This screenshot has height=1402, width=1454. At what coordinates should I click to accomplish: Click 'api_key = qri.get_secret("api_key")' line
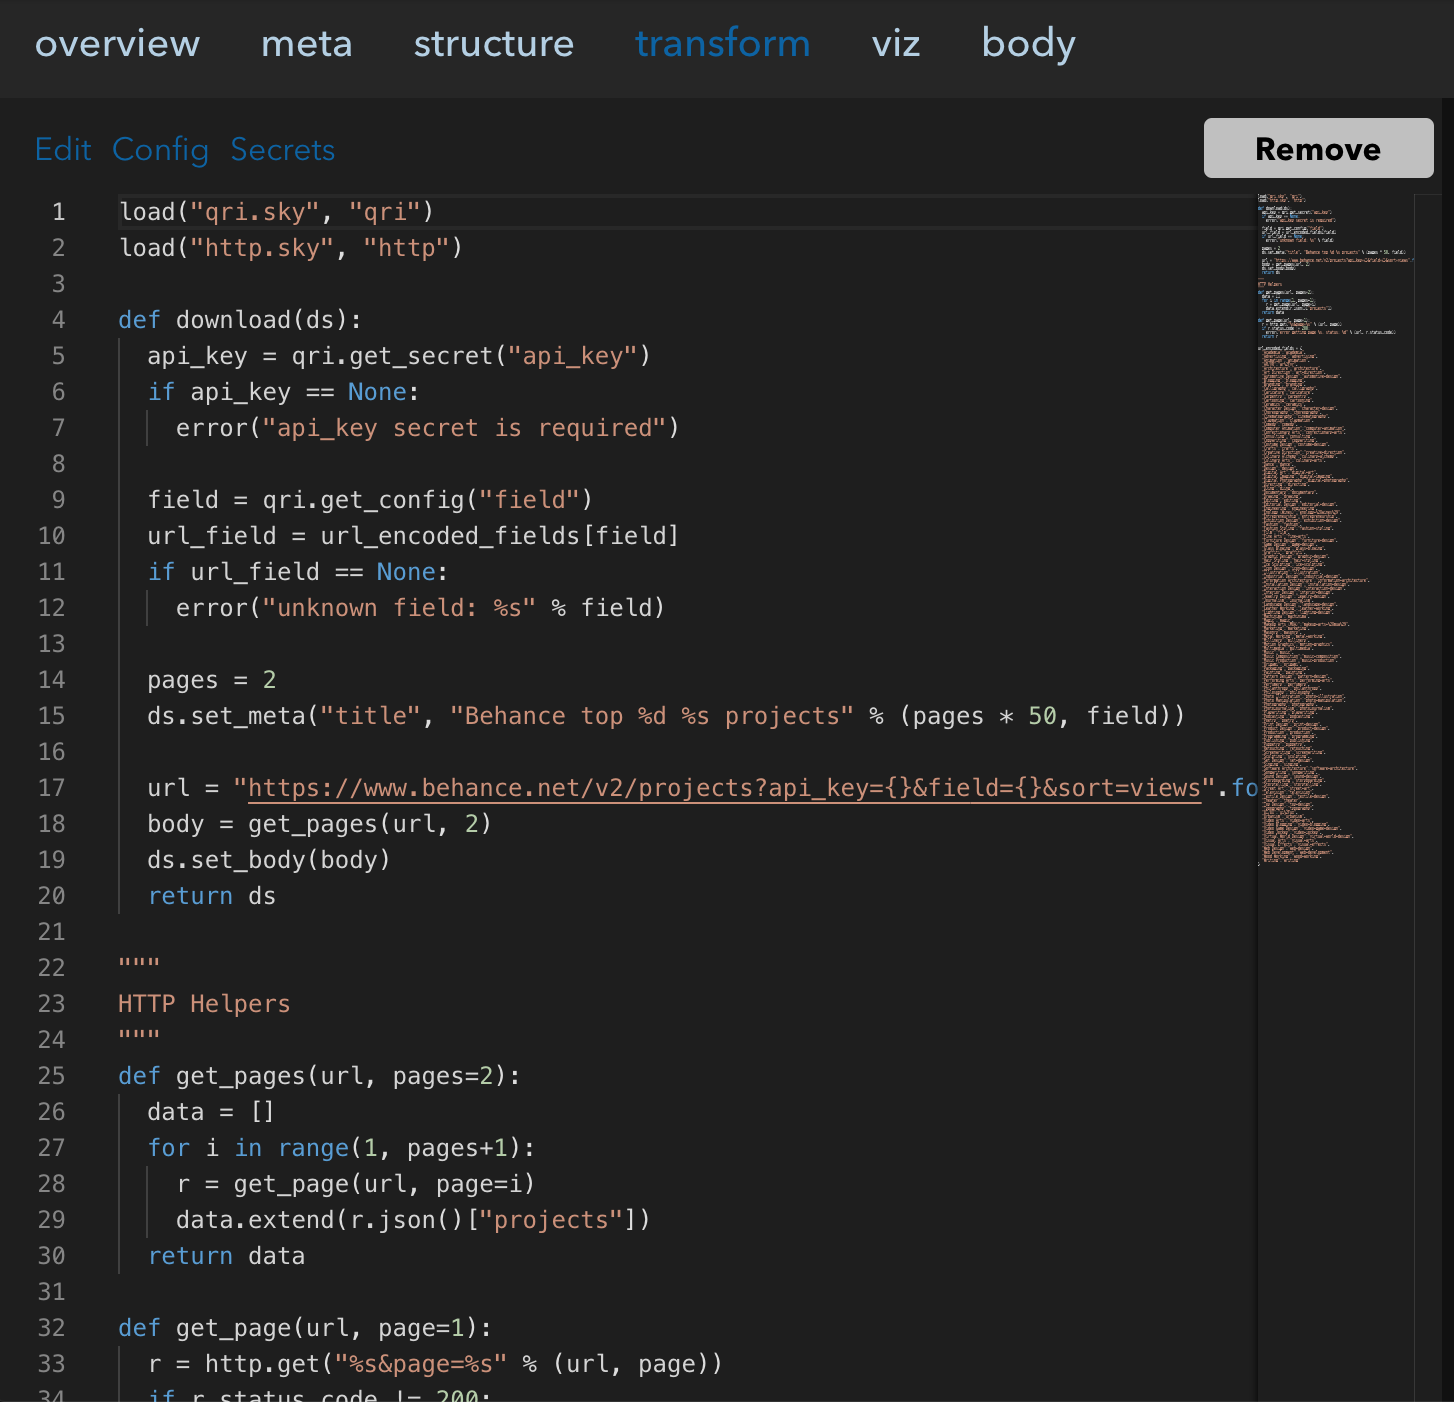(x=399, y=356)
